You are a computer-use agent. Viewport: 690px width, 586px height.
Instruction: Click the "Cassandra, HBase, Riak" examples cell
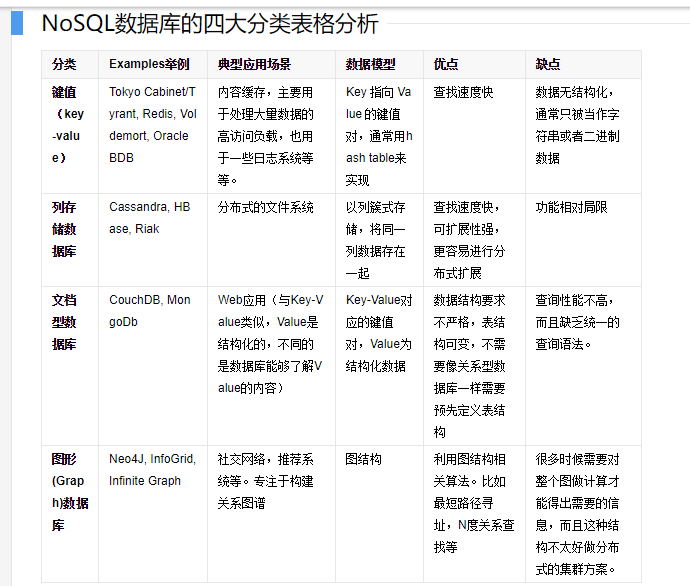[149, 218]
